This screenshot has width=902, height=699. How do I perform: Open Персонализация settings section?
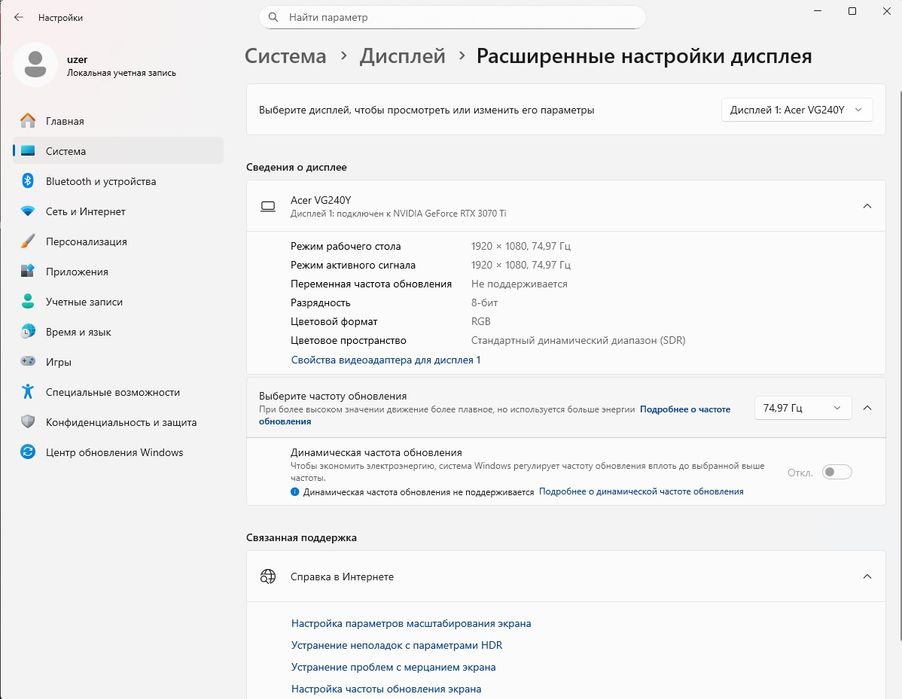click(118, 241)
